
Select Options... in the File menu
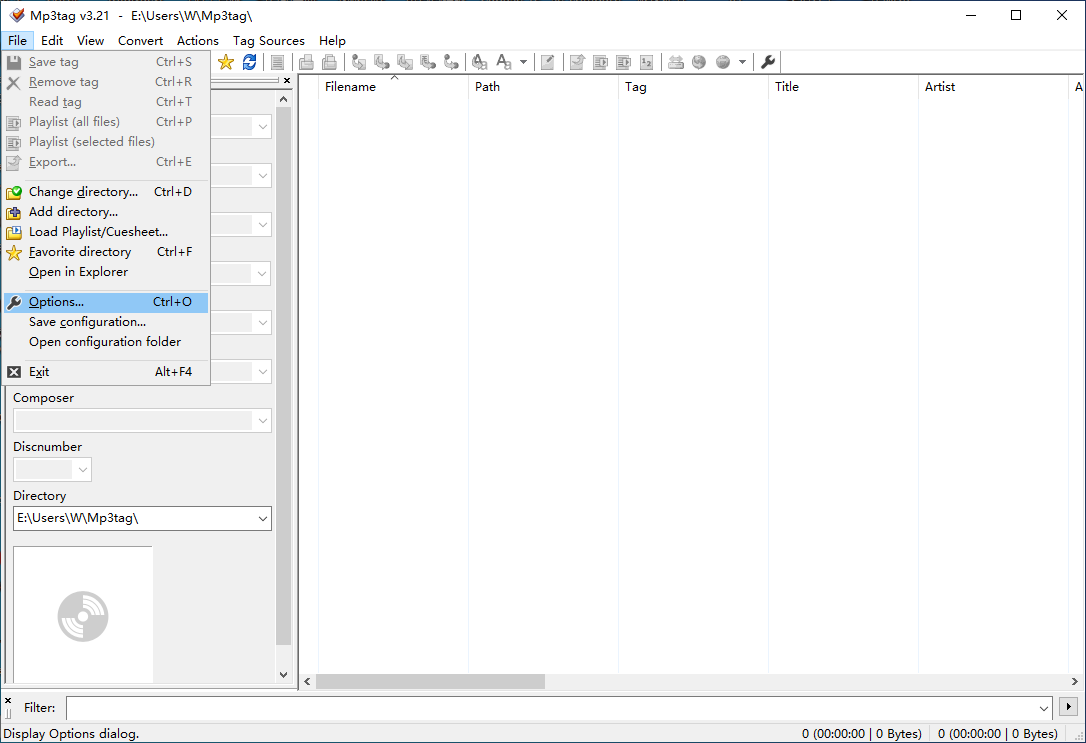(106, 302)
